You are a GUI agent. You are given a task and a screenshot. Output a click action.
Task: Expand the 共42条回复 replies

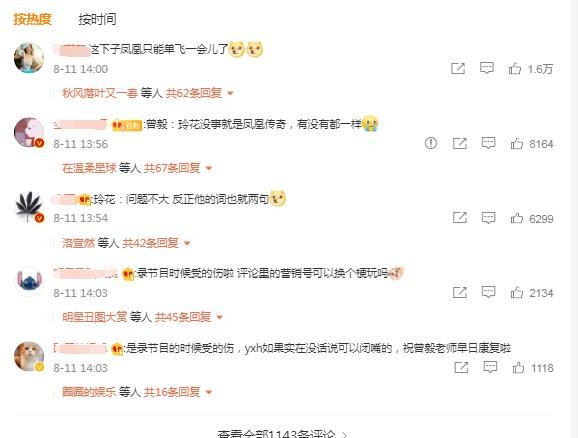156,243
